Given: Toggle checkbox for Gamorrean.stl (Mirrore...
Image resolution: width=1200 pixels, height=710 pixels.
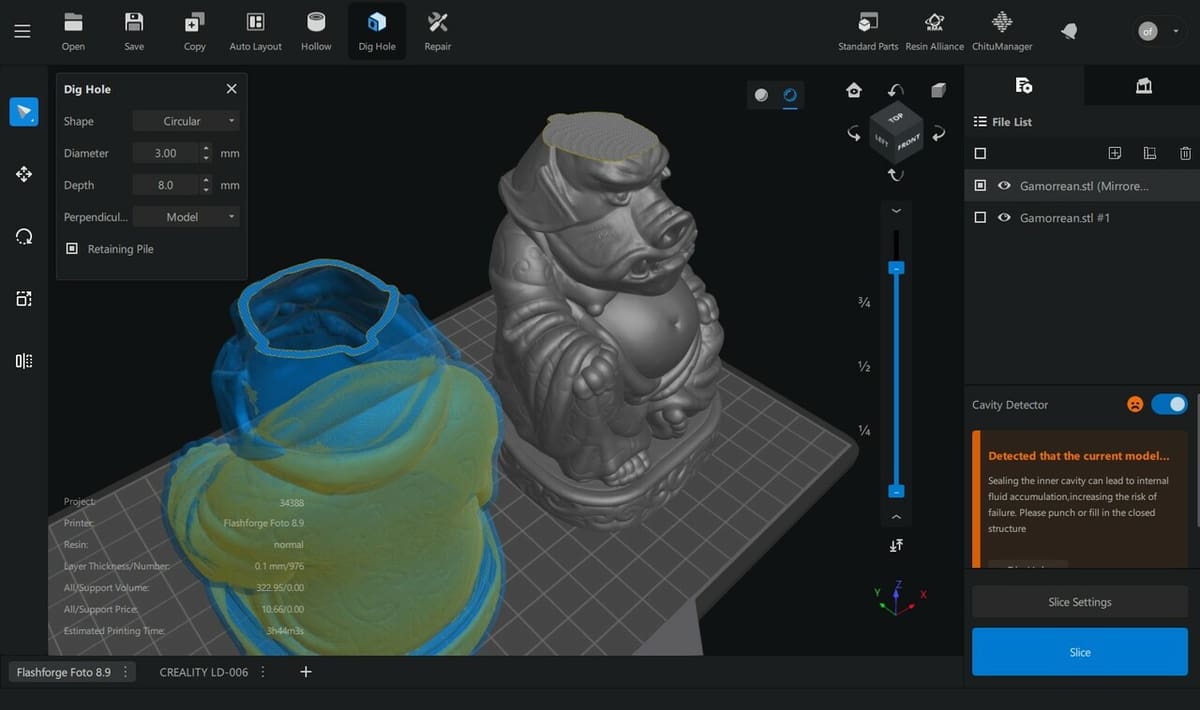Looking at the screenshot, I should point(980,186).
